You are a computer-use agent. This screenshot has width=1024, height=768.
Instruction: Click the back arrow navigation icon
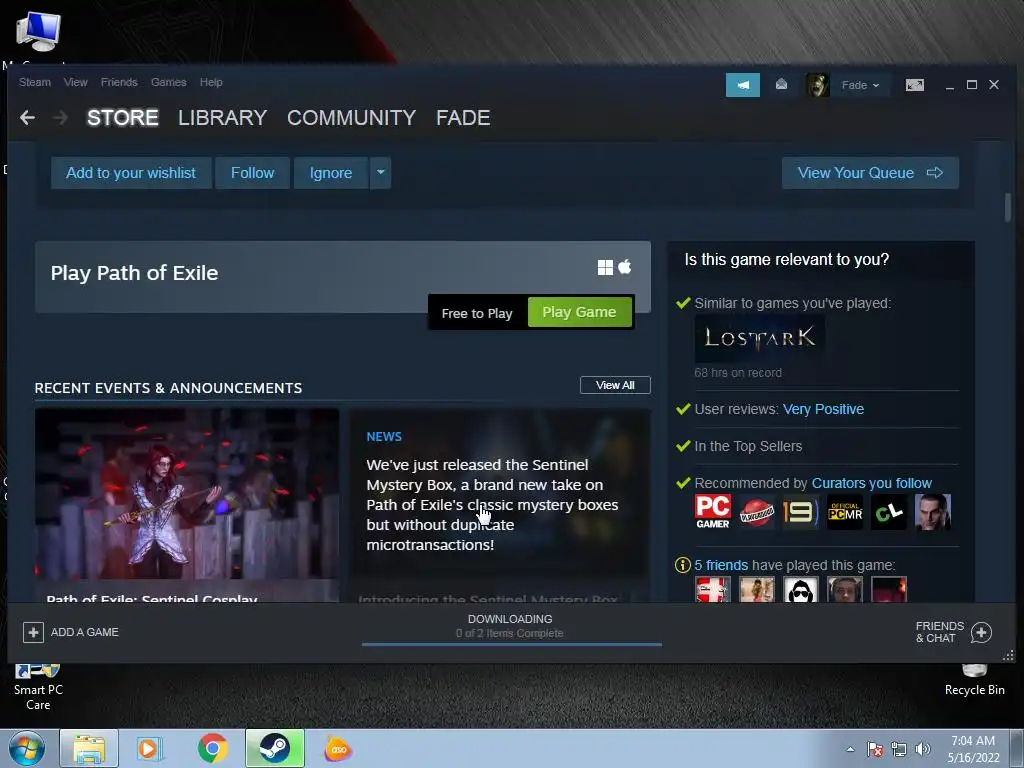[x=27, y=118]
